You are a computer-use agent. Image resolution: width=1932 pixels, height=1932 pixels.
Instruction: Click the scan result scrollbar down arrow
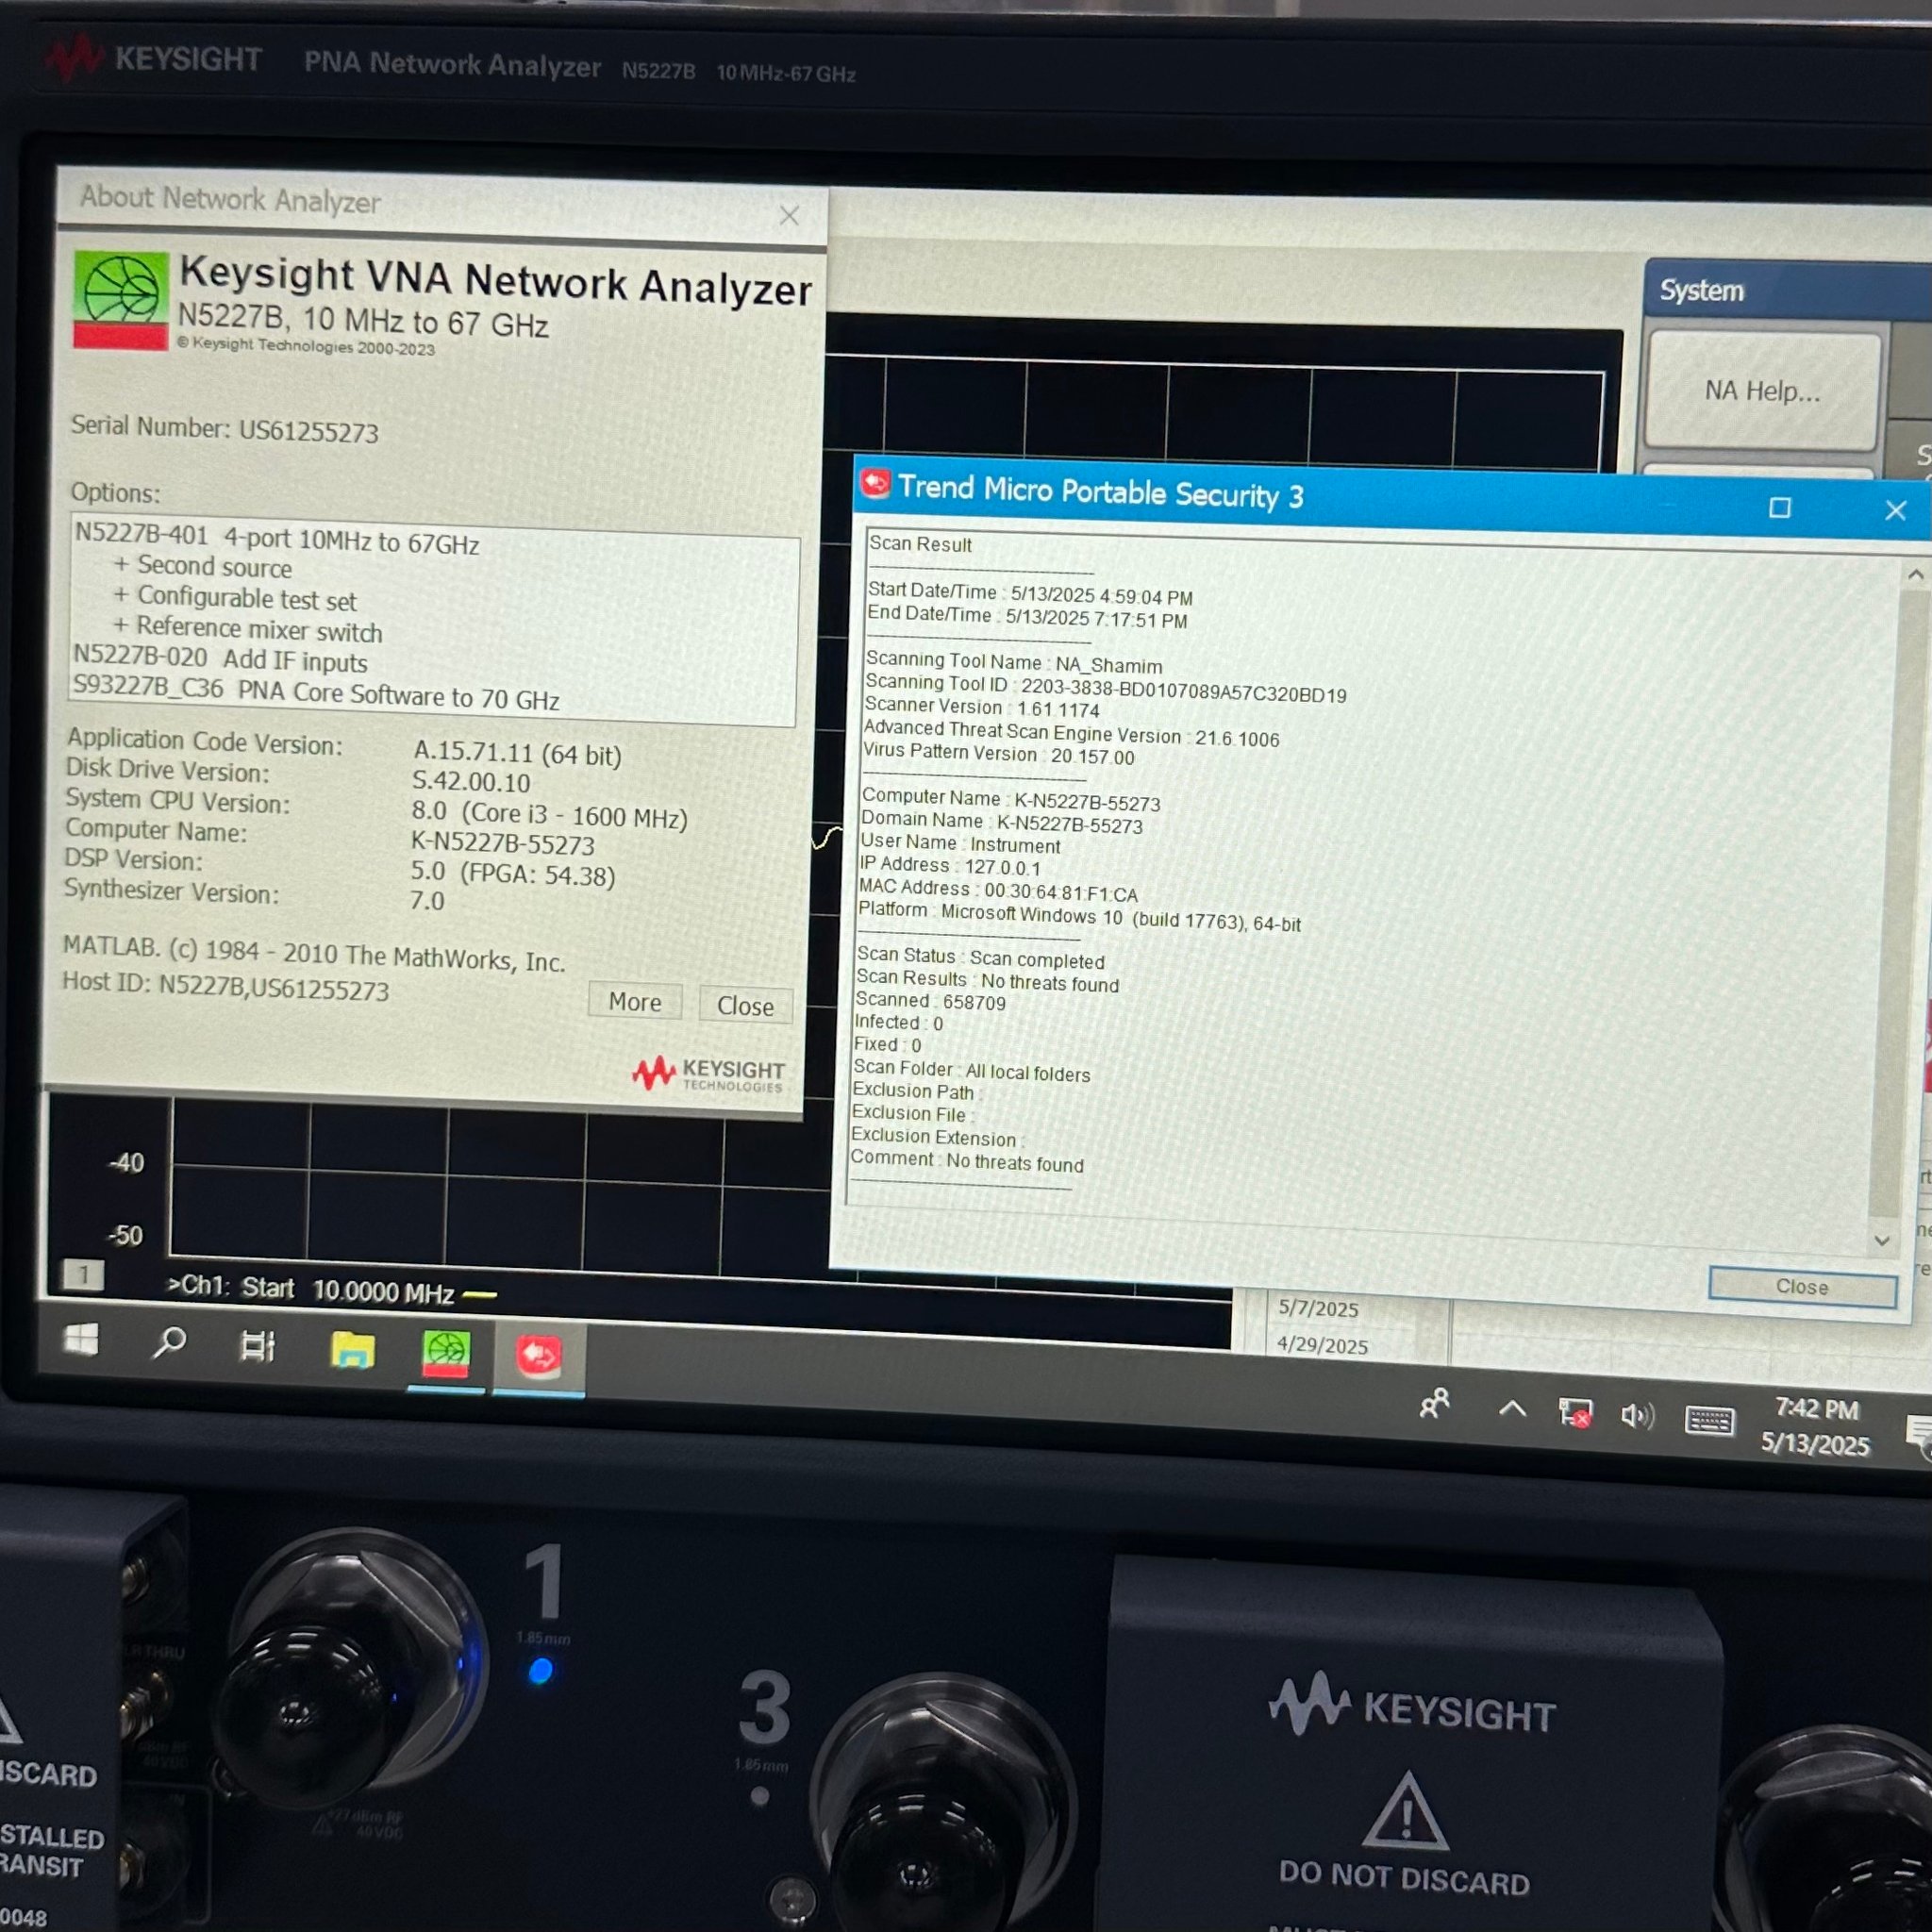tap(1882, 1241)
